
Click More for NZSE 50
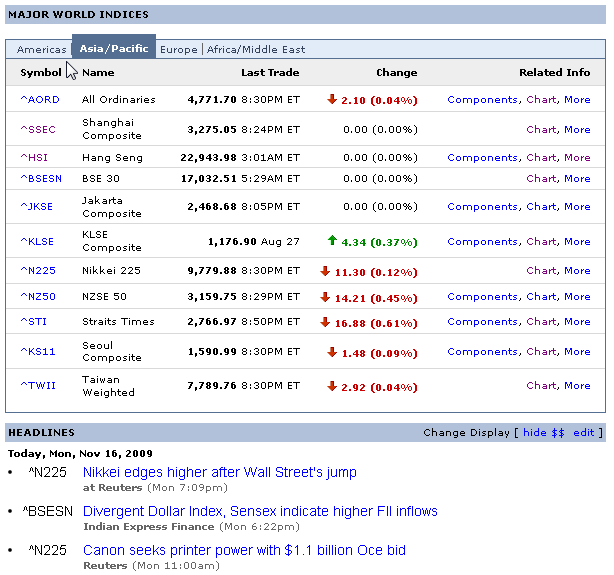pos(577,297)
